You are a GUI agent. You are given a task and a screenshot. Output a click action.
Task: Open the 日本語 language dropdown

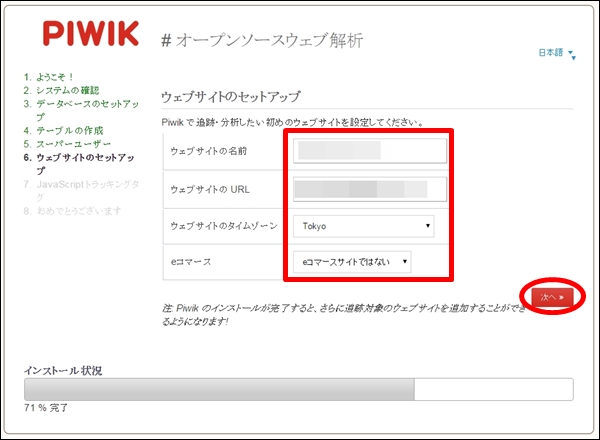[557, 53]
